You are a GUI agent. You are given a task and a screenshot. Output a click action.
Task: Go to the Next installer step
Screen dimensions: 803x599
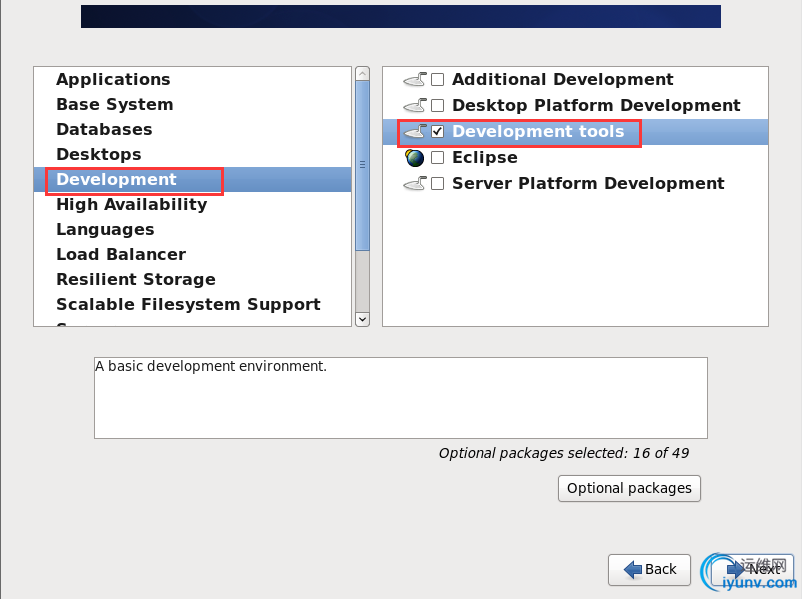click(x=753, y=569)
